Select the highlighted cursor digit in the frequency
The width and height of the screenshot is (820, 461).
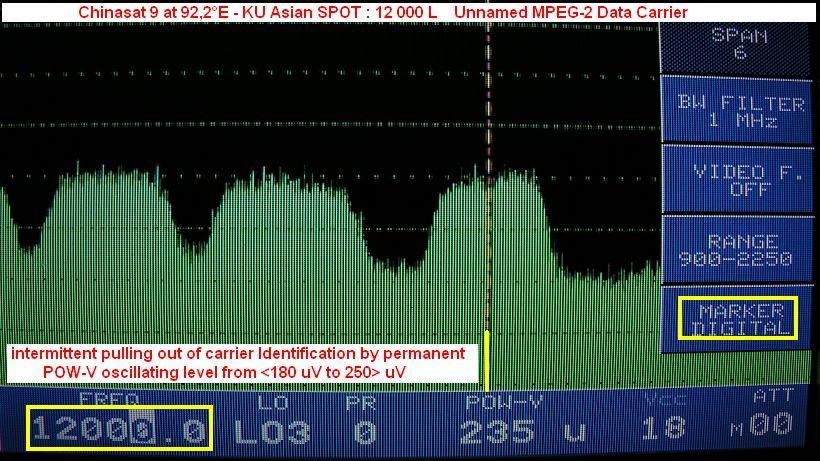tap(145, 431)
